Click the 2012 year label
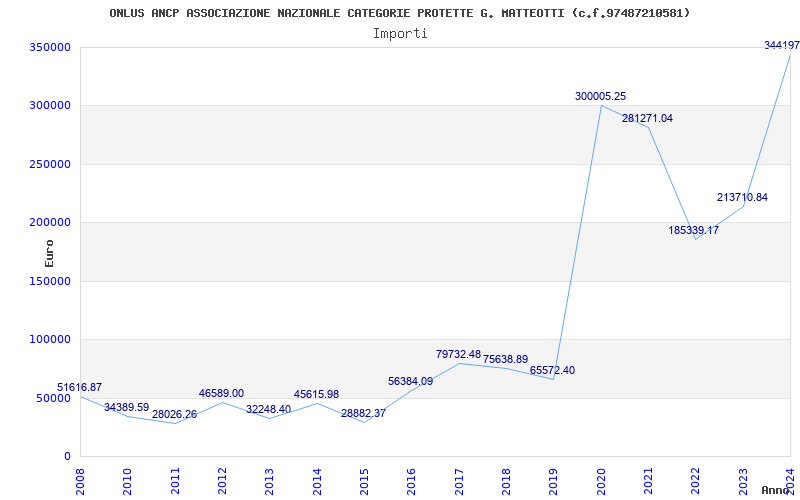This screenshot has height=500, width=800. 222,481
